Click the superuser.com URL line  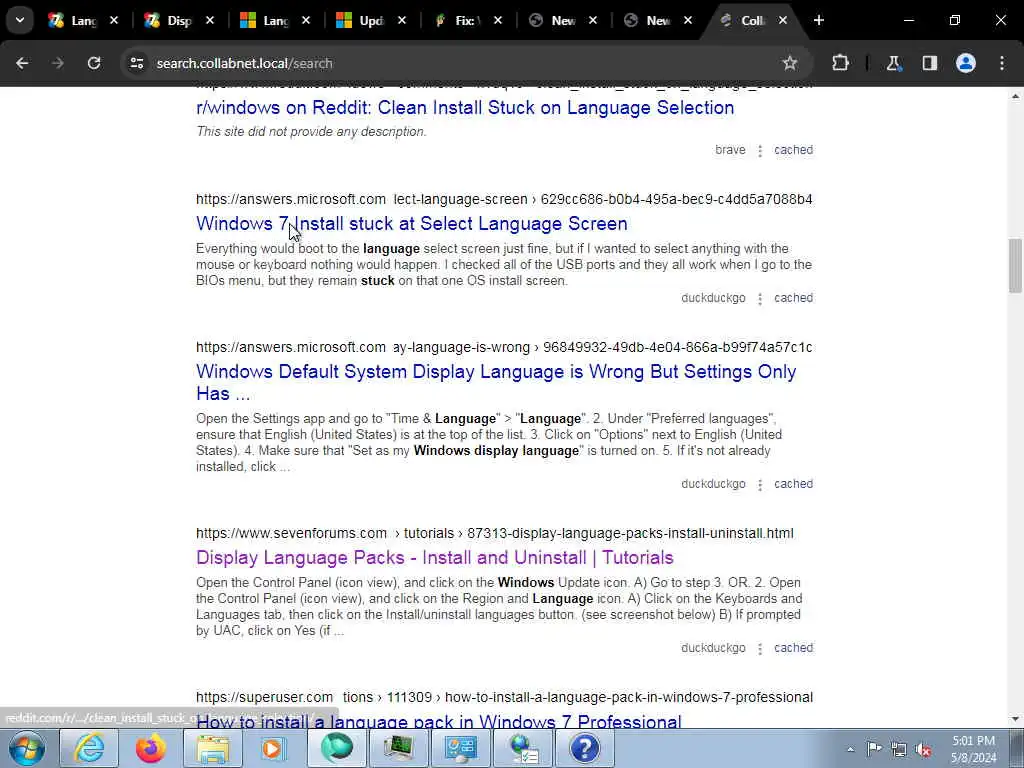[504, 697]
